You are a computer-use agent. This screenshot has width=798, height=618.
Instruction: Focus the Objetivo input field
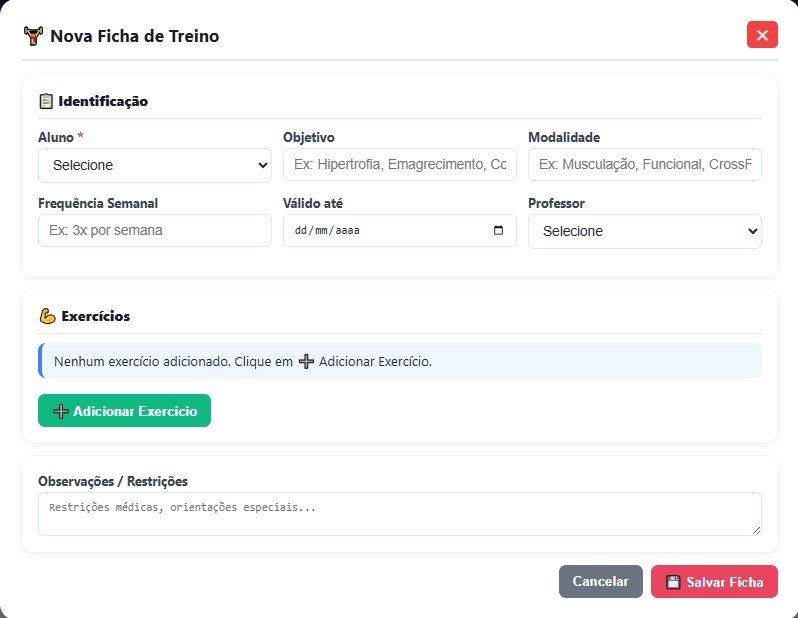click(x=400, y=164)
